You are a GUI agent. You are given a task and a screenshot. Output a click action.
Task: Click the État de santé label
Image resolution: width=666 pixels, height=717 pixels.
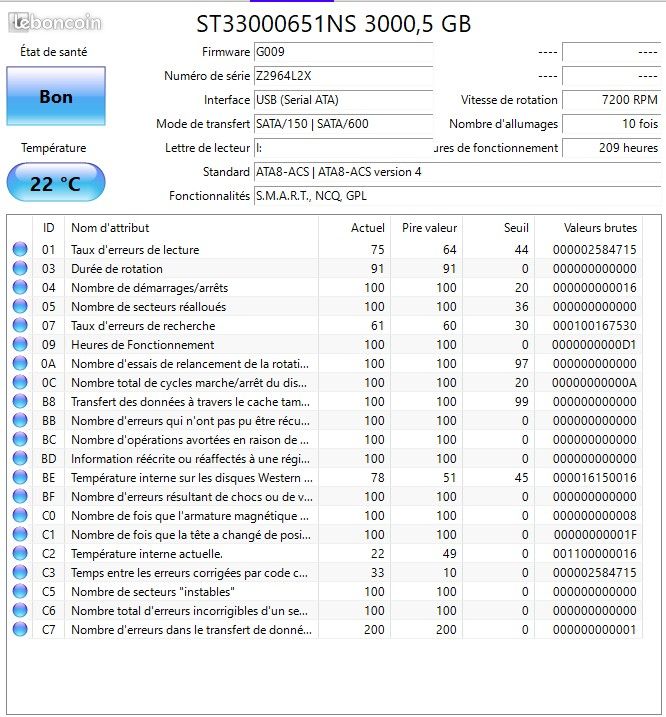(x=54, y=52)
